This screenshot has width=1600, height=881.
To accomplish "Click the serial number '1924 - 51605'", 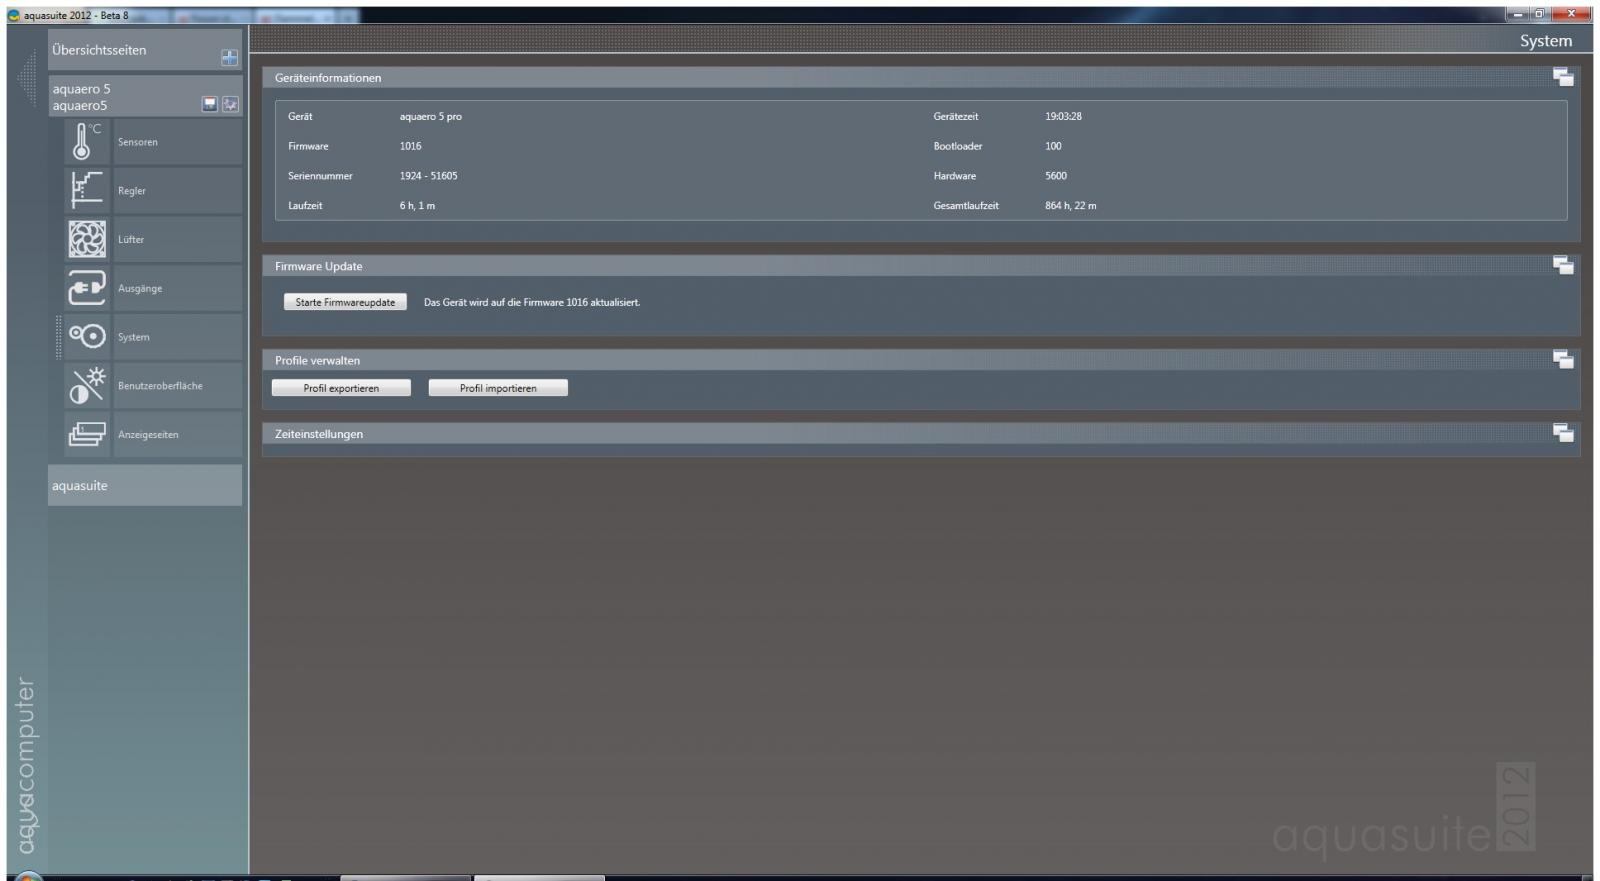I will [429, 176].
